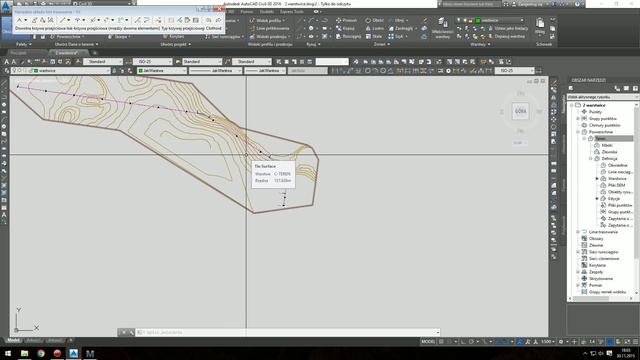
Task: Open the Korytarz ribbon button
Action: (x=173, y=37)
